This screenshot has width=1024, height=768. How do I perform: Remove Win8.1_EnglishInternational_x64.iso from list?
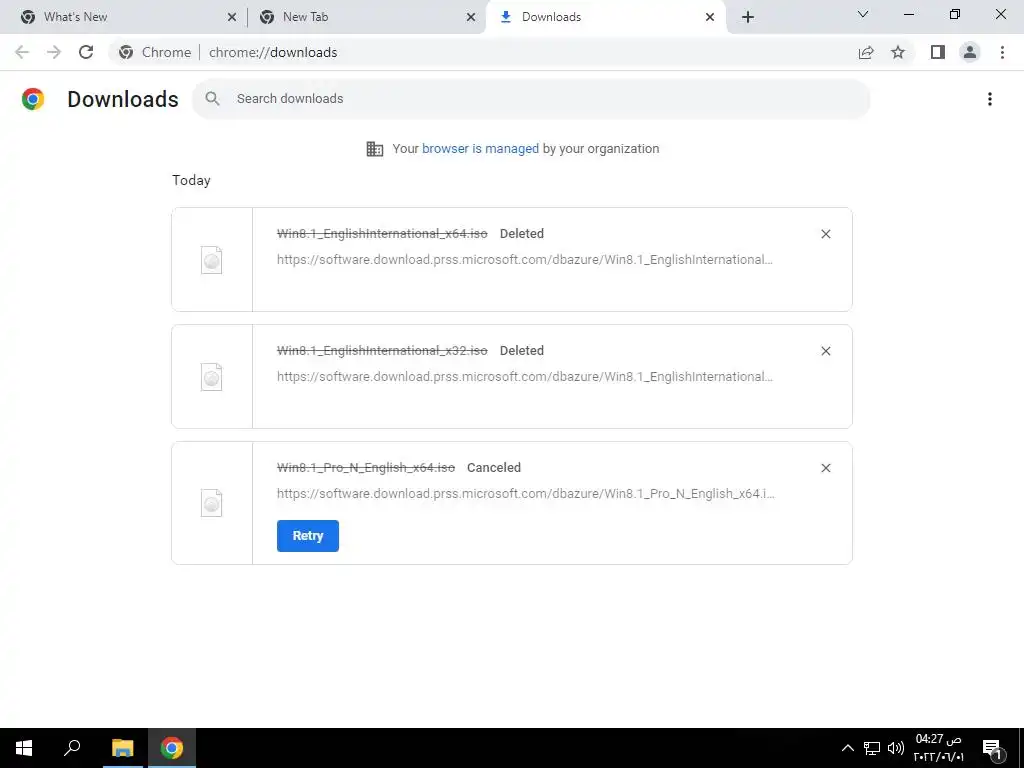825,234
